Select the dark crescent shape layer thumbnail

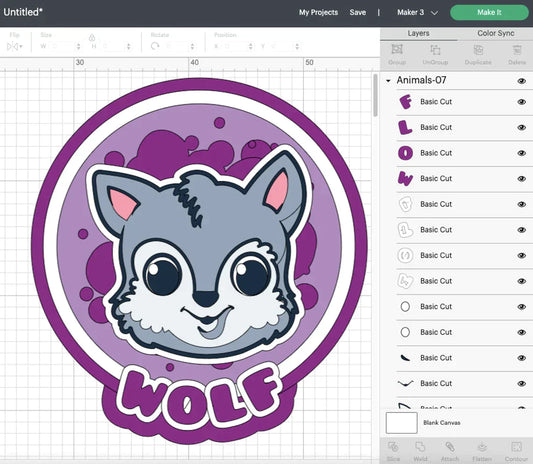[405, 358]
